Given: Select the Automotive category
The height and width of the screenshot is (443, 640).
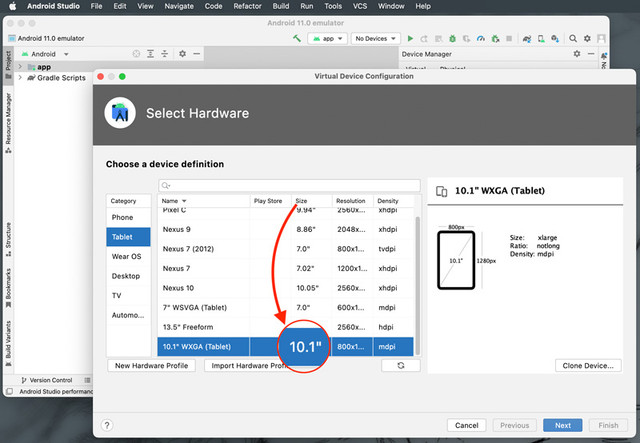Looking at the screenshot, I should coord(128,315).
